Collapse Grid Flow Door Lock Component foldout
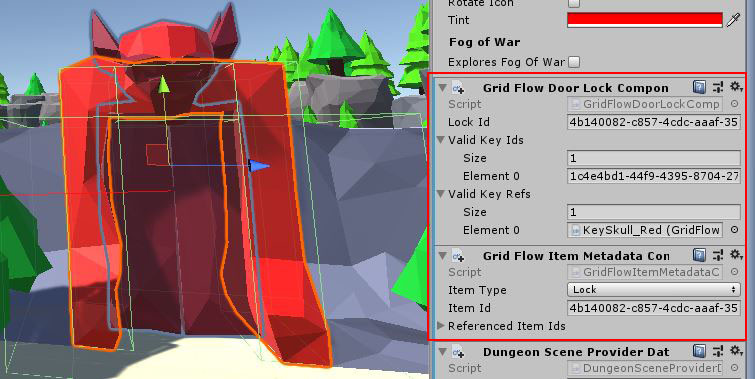The width and height of the screenshot is (755, 379). point(443,88)
